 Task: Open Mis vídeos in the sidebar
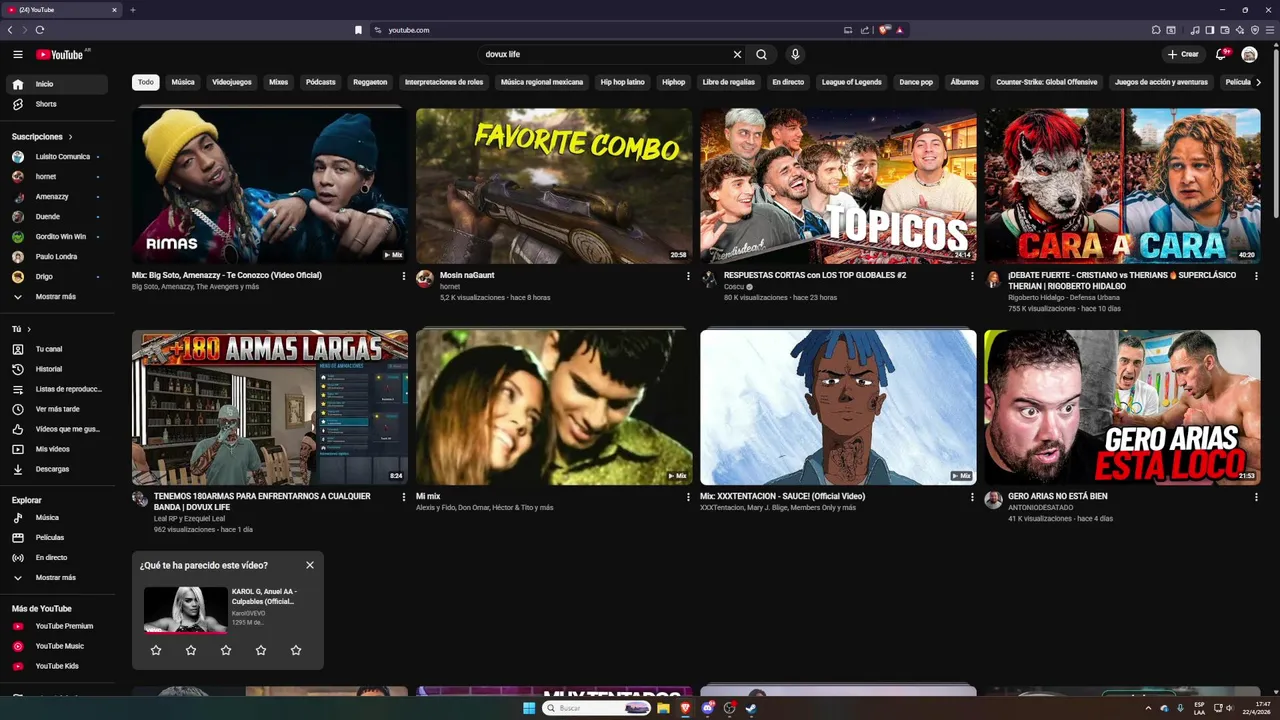pos(57,449)
